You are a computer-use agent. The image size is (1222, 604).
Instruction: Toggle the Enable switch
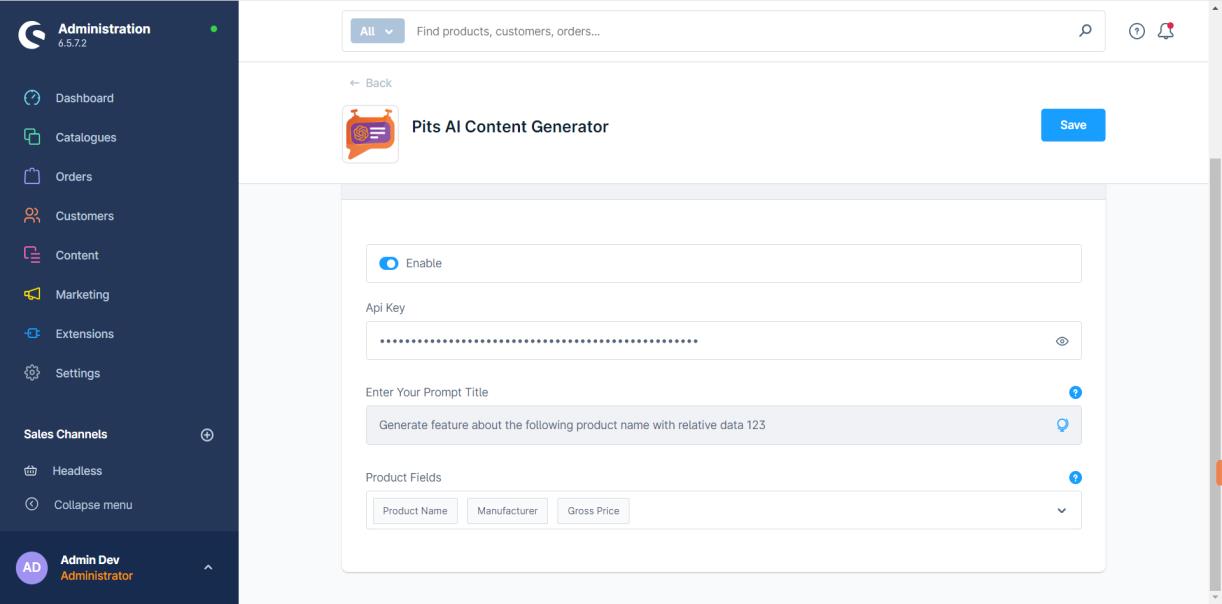[x=388, y=264]
